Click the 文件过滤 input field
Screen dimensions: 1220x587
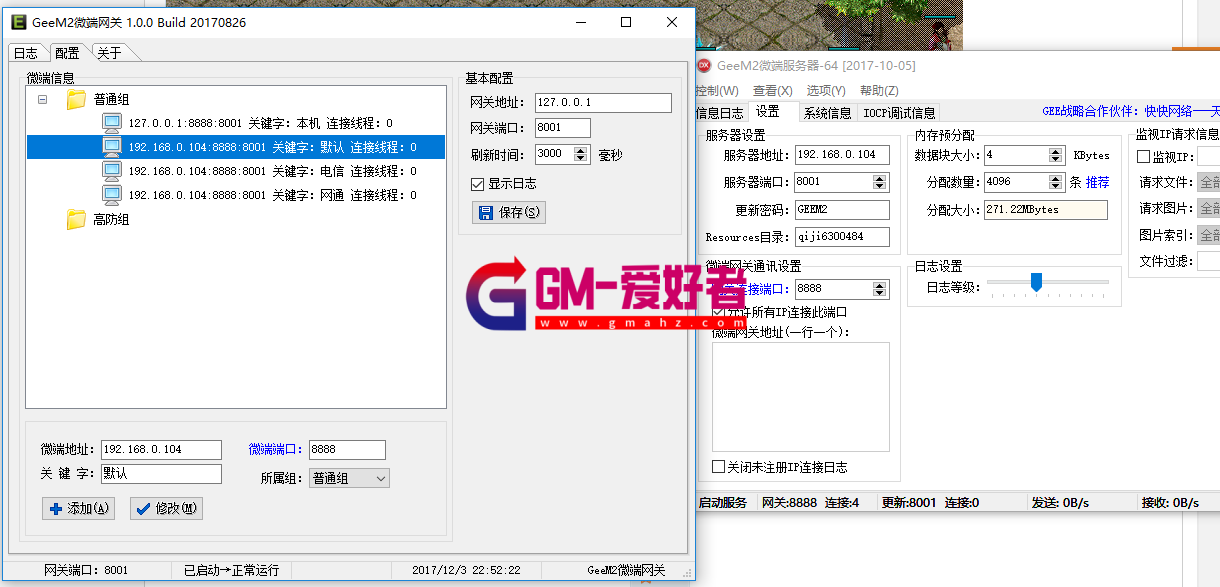[x=1208, y=262]
